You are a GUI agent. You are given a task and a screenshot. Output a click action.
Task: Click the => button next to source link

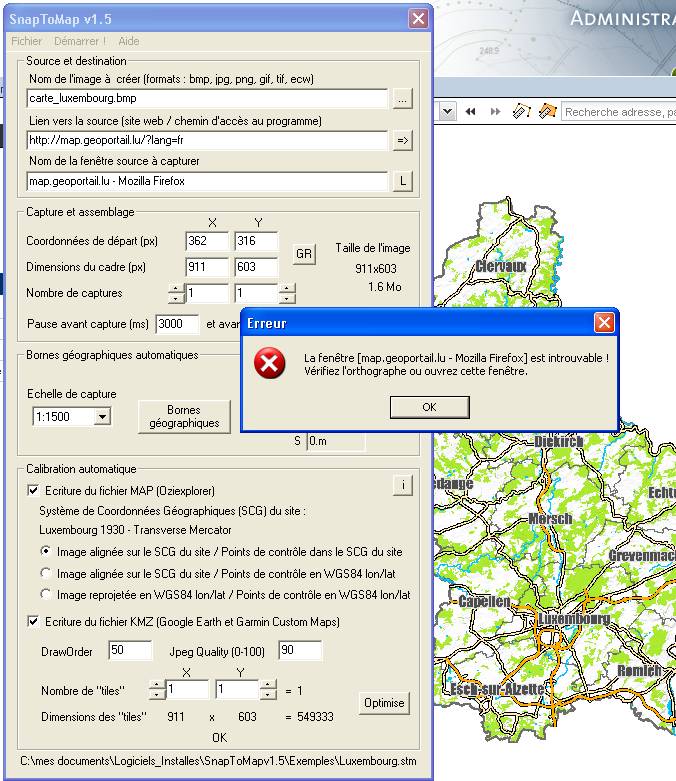point(402,140)
